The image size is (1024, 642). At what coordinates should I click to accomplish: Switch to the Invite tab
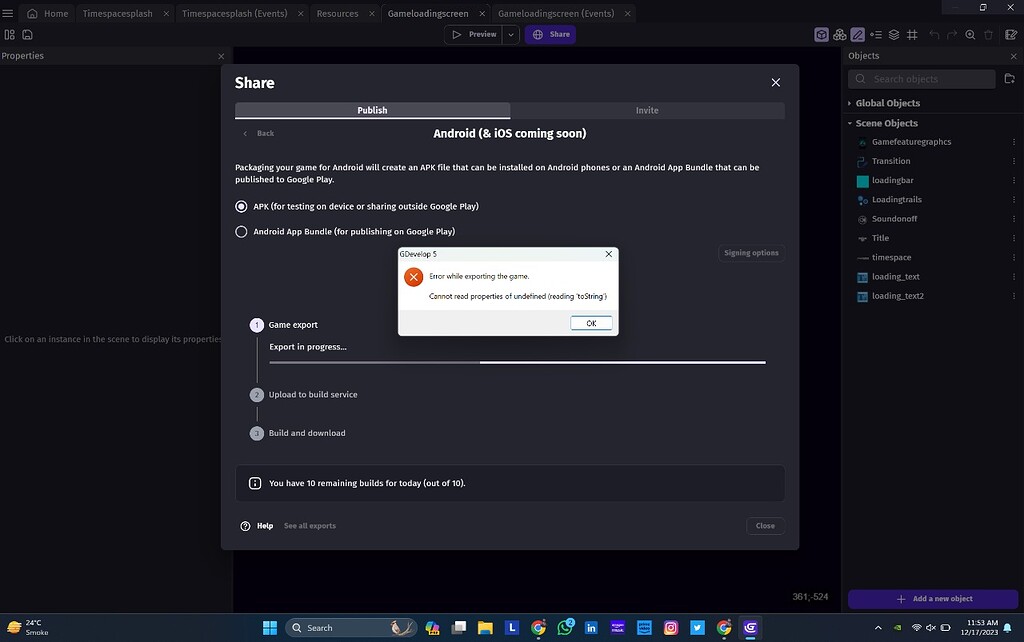pyautogui.click(x=647, y=110)
